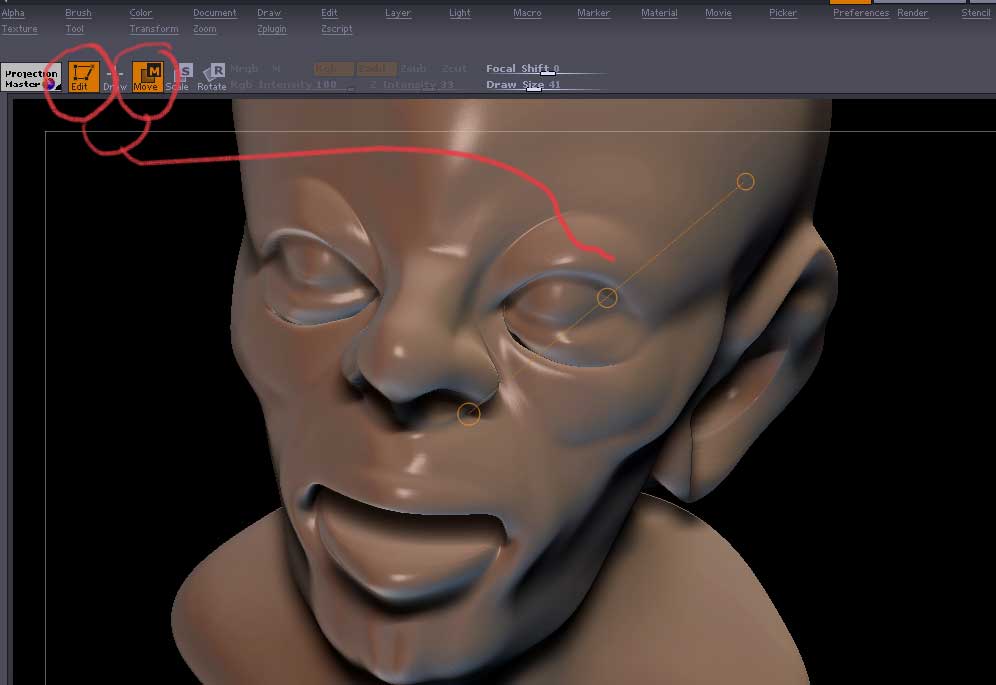996x685 pixels.
Task: Open the Alpha menu
Action: 13,13
